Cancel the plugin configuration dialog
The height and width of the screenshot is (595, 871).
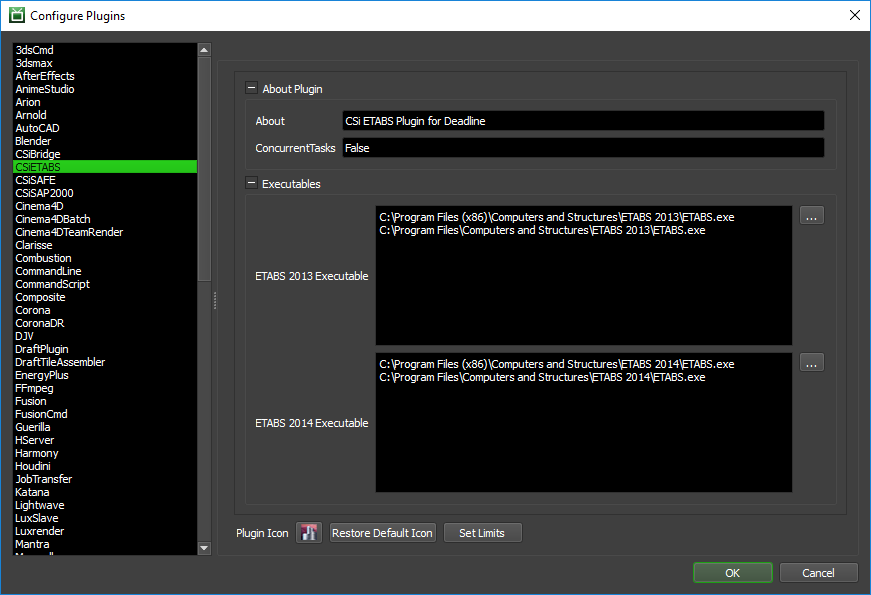818,573
